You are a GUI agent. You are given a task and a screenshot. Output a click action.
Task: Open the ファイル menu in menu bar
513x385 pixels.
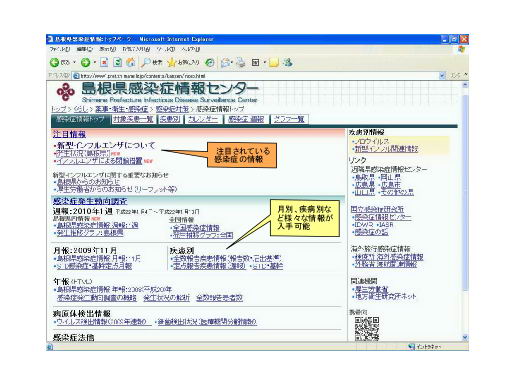pyautogui.click(x=60, y=49)
